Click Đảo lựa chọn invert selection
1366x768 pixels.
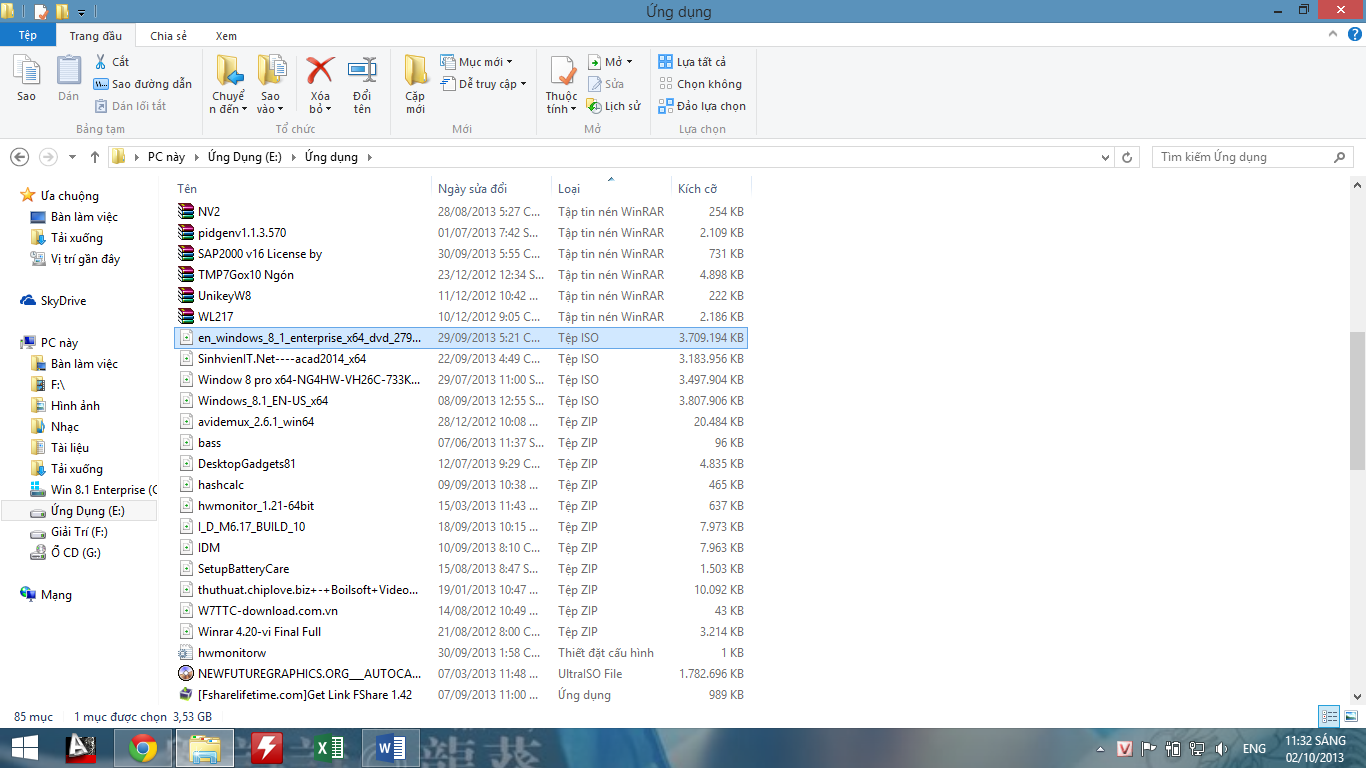[703, 106]
